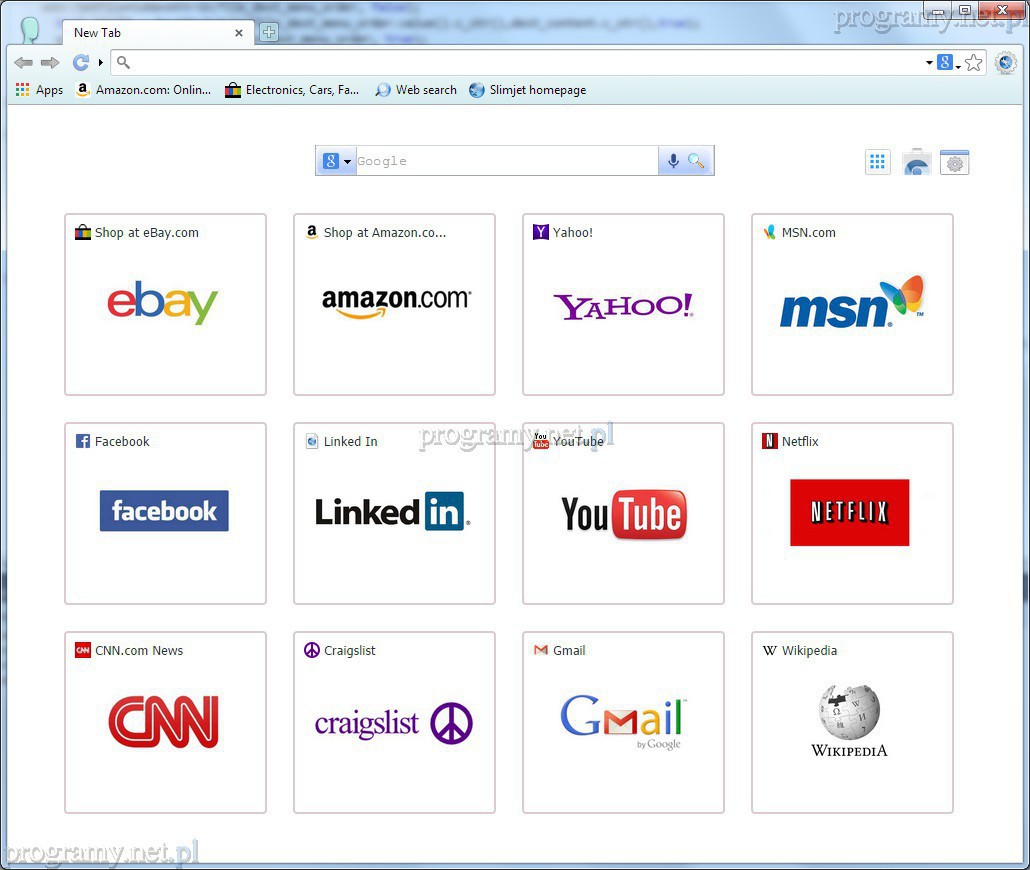This screenshot has width=1030, height=870.
Task: Close the New Tab tab
Action: point(239,33)
